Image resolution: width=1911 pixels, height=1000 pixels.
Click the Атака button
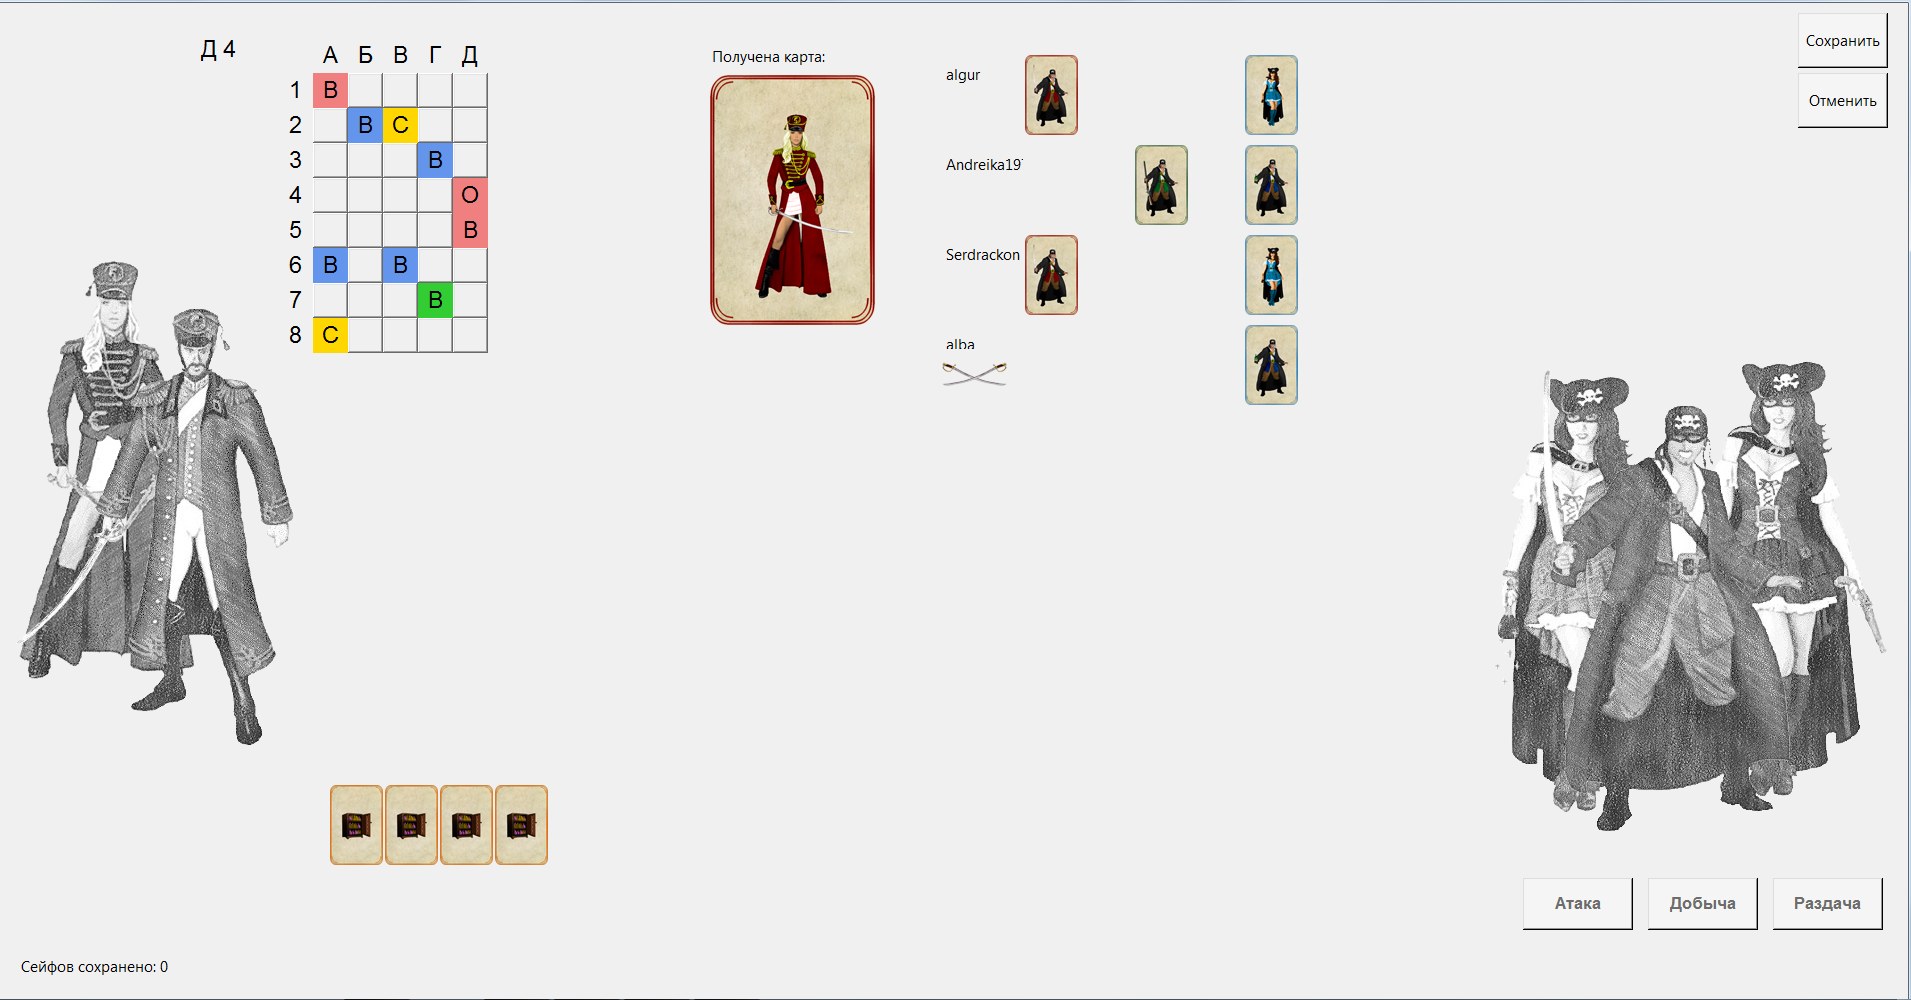pyautogui.click(x=1577, y=903)
